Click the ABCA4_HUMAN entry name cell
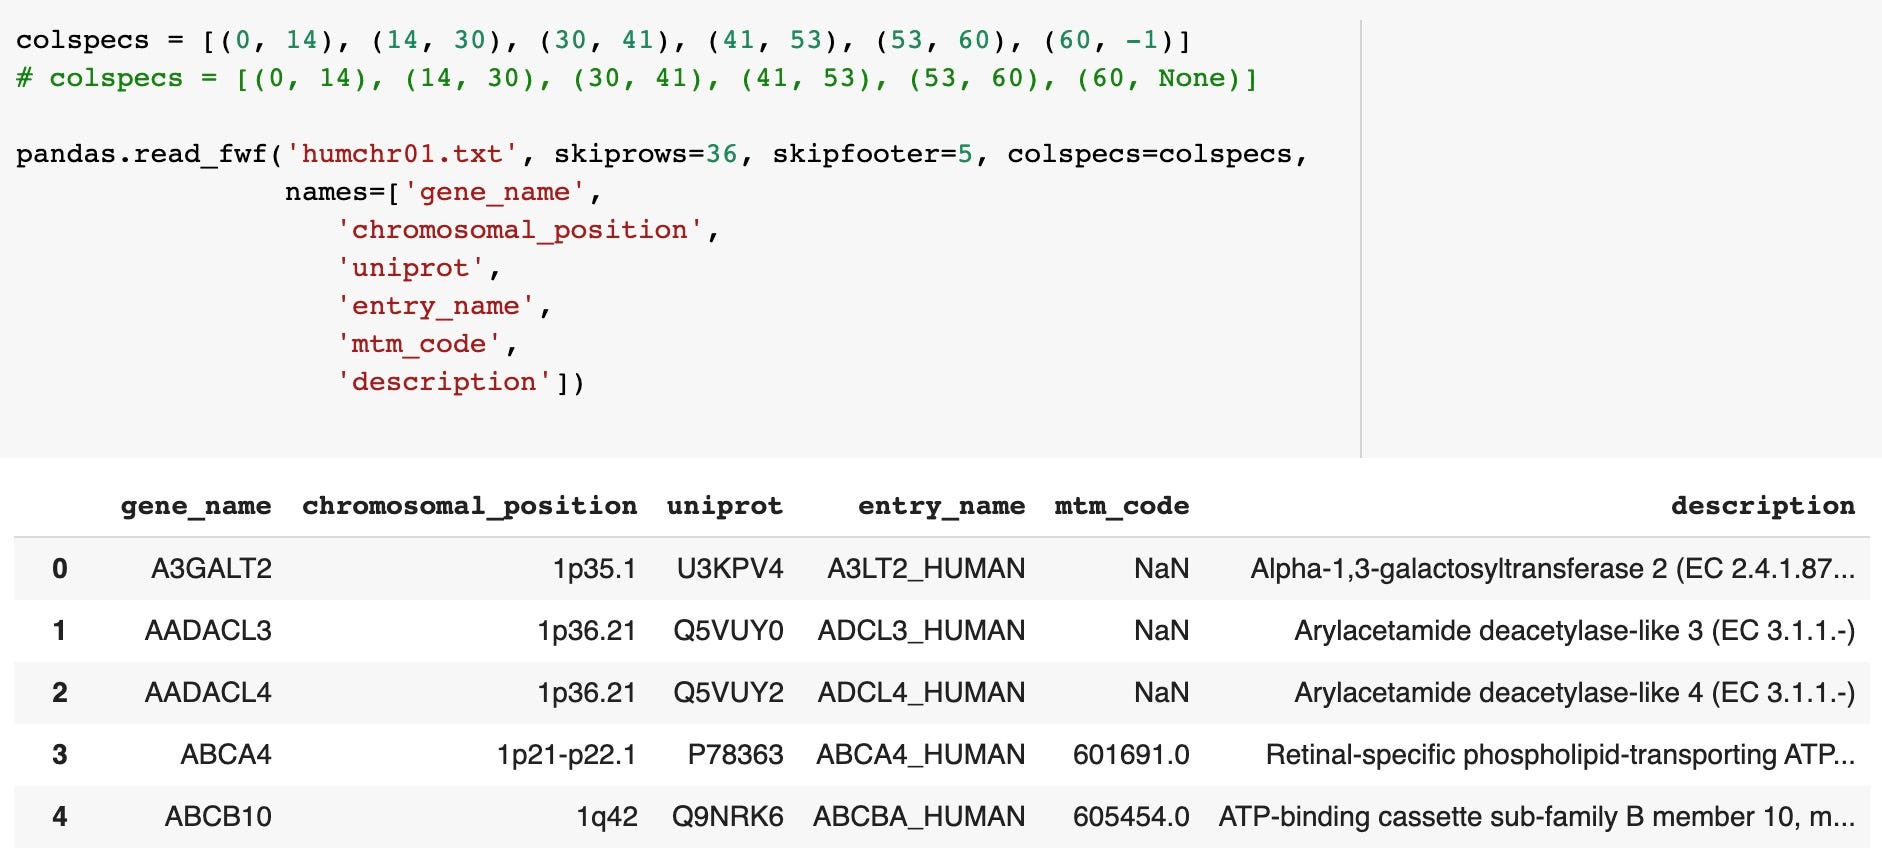The image size is (1882, 852). click(920, 755)
